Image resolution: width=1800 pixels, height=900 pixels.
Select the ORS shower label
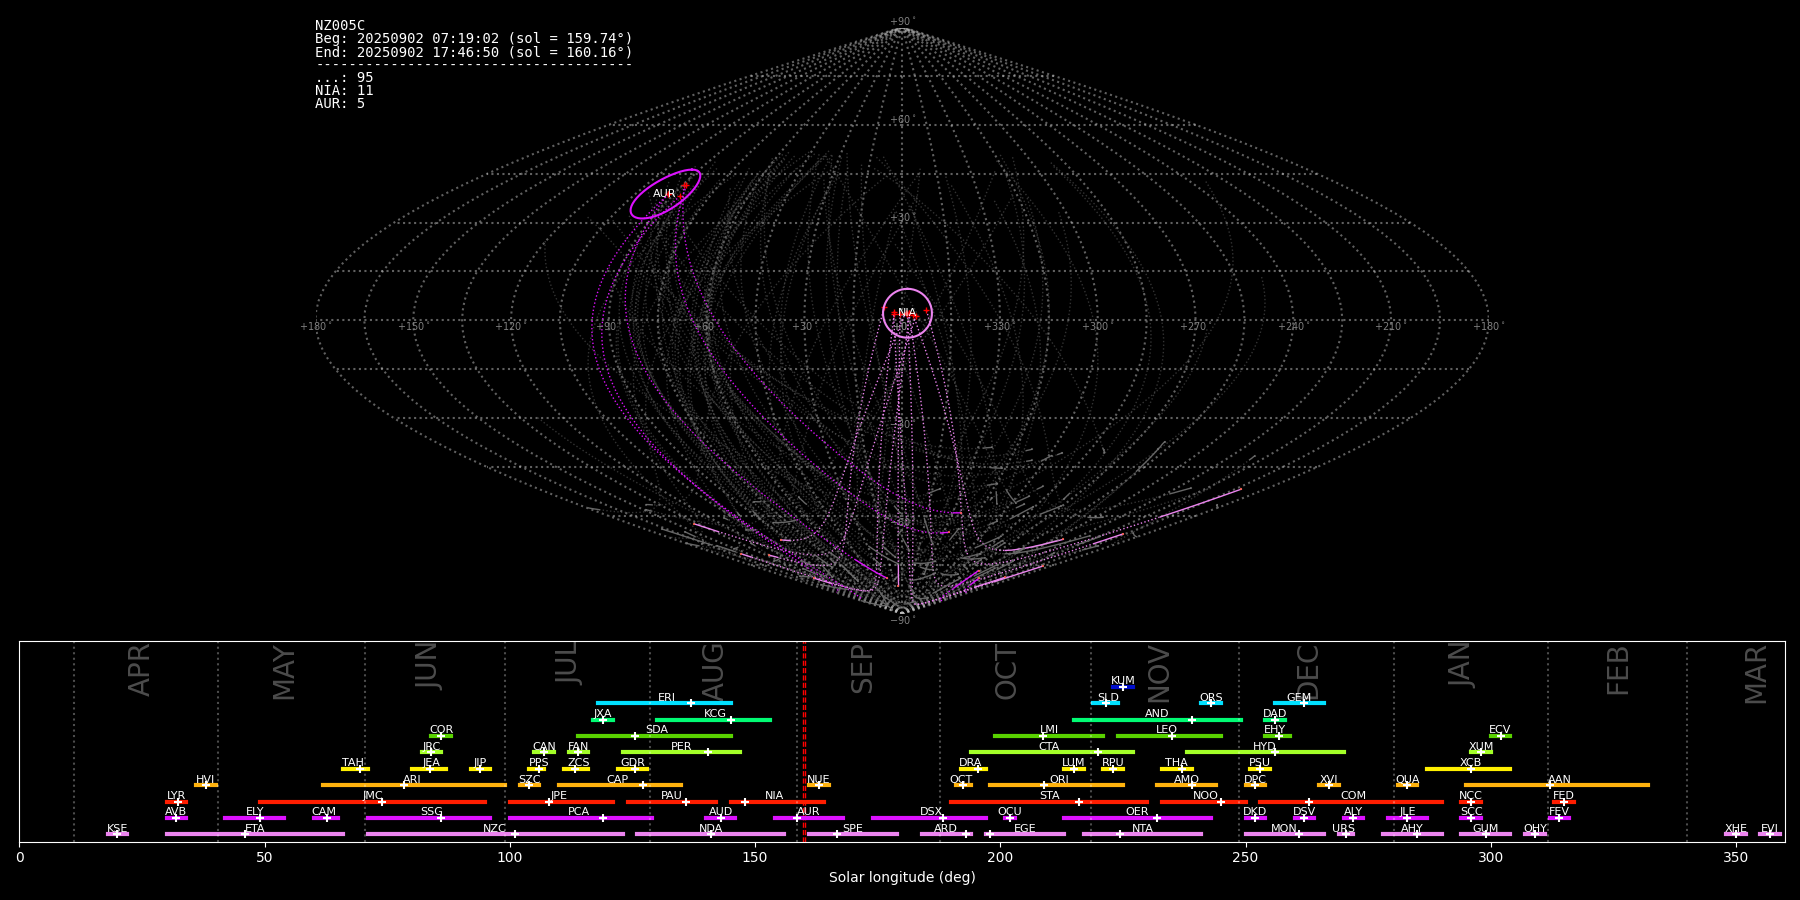1211,698
